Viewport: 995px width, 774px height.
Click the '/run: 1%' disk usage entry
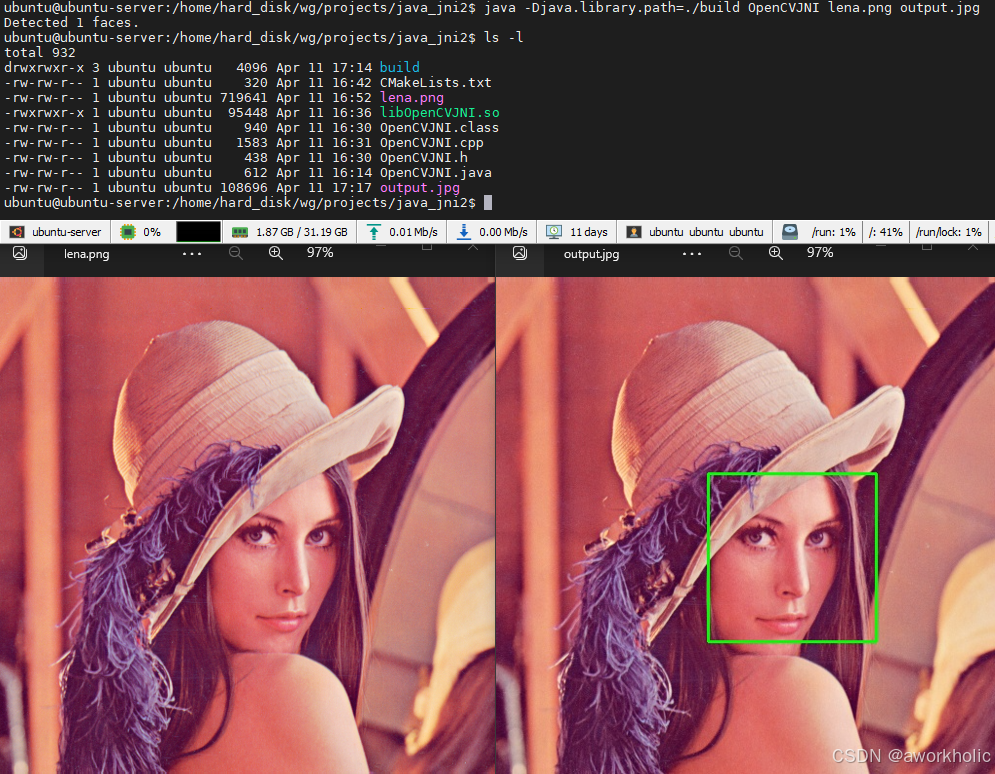point(833,232)
